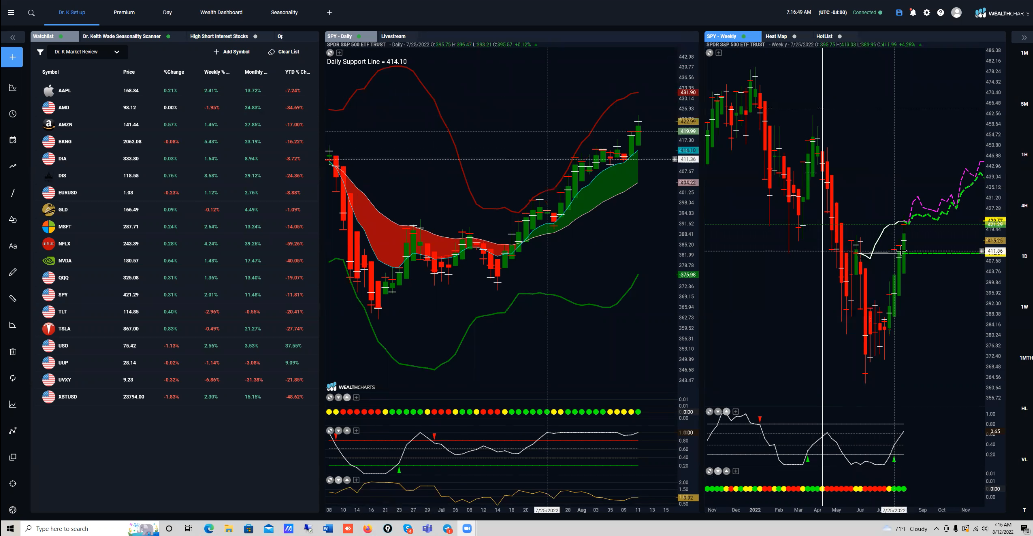Open the help question mark icon
Screen dimensions: 1033x536
point(940,13)
